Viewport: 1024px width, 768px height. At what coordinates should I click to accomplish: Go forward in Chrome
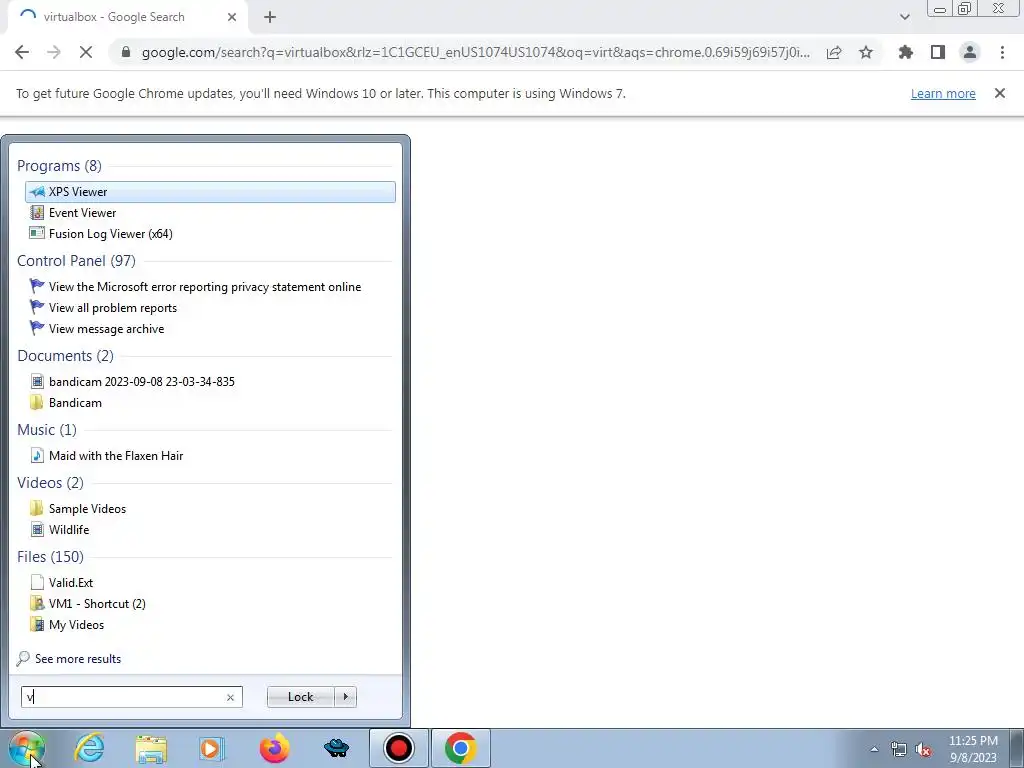(54, 52)
